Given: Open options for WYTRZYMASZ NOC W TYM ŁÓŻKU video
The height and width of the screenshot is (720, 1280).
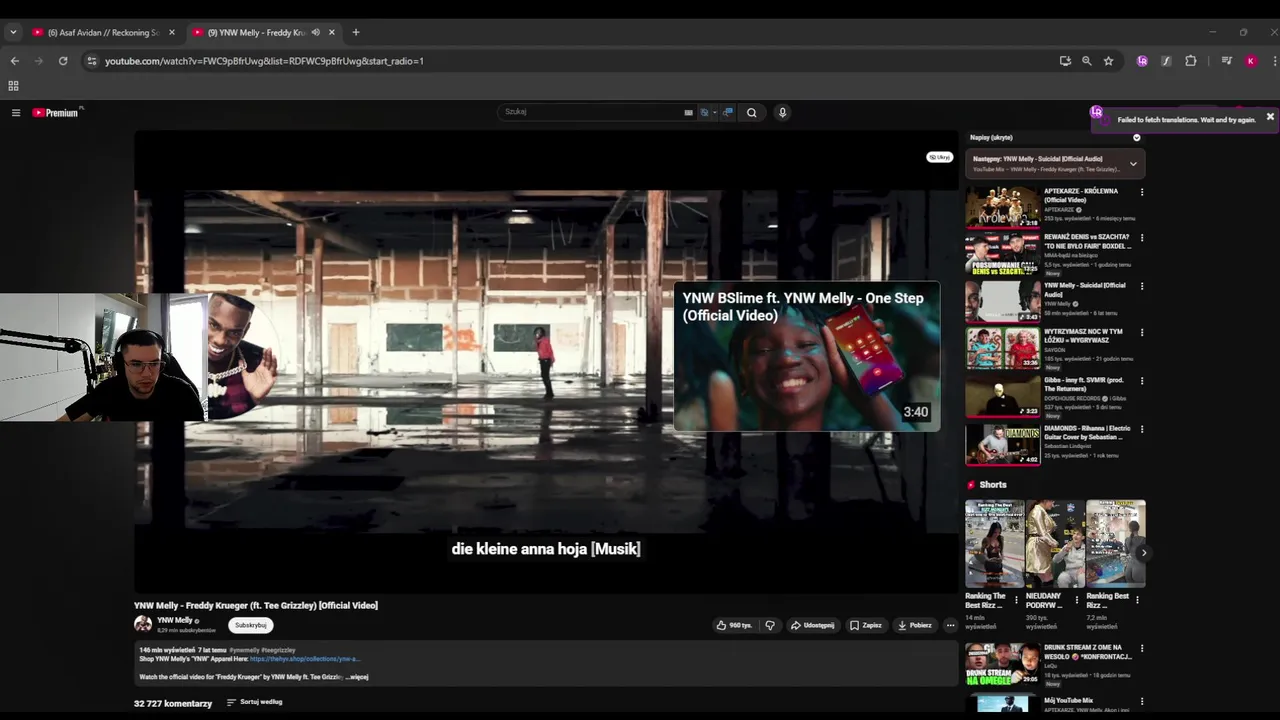Looking at the screenshot, I should point(1141,332).
